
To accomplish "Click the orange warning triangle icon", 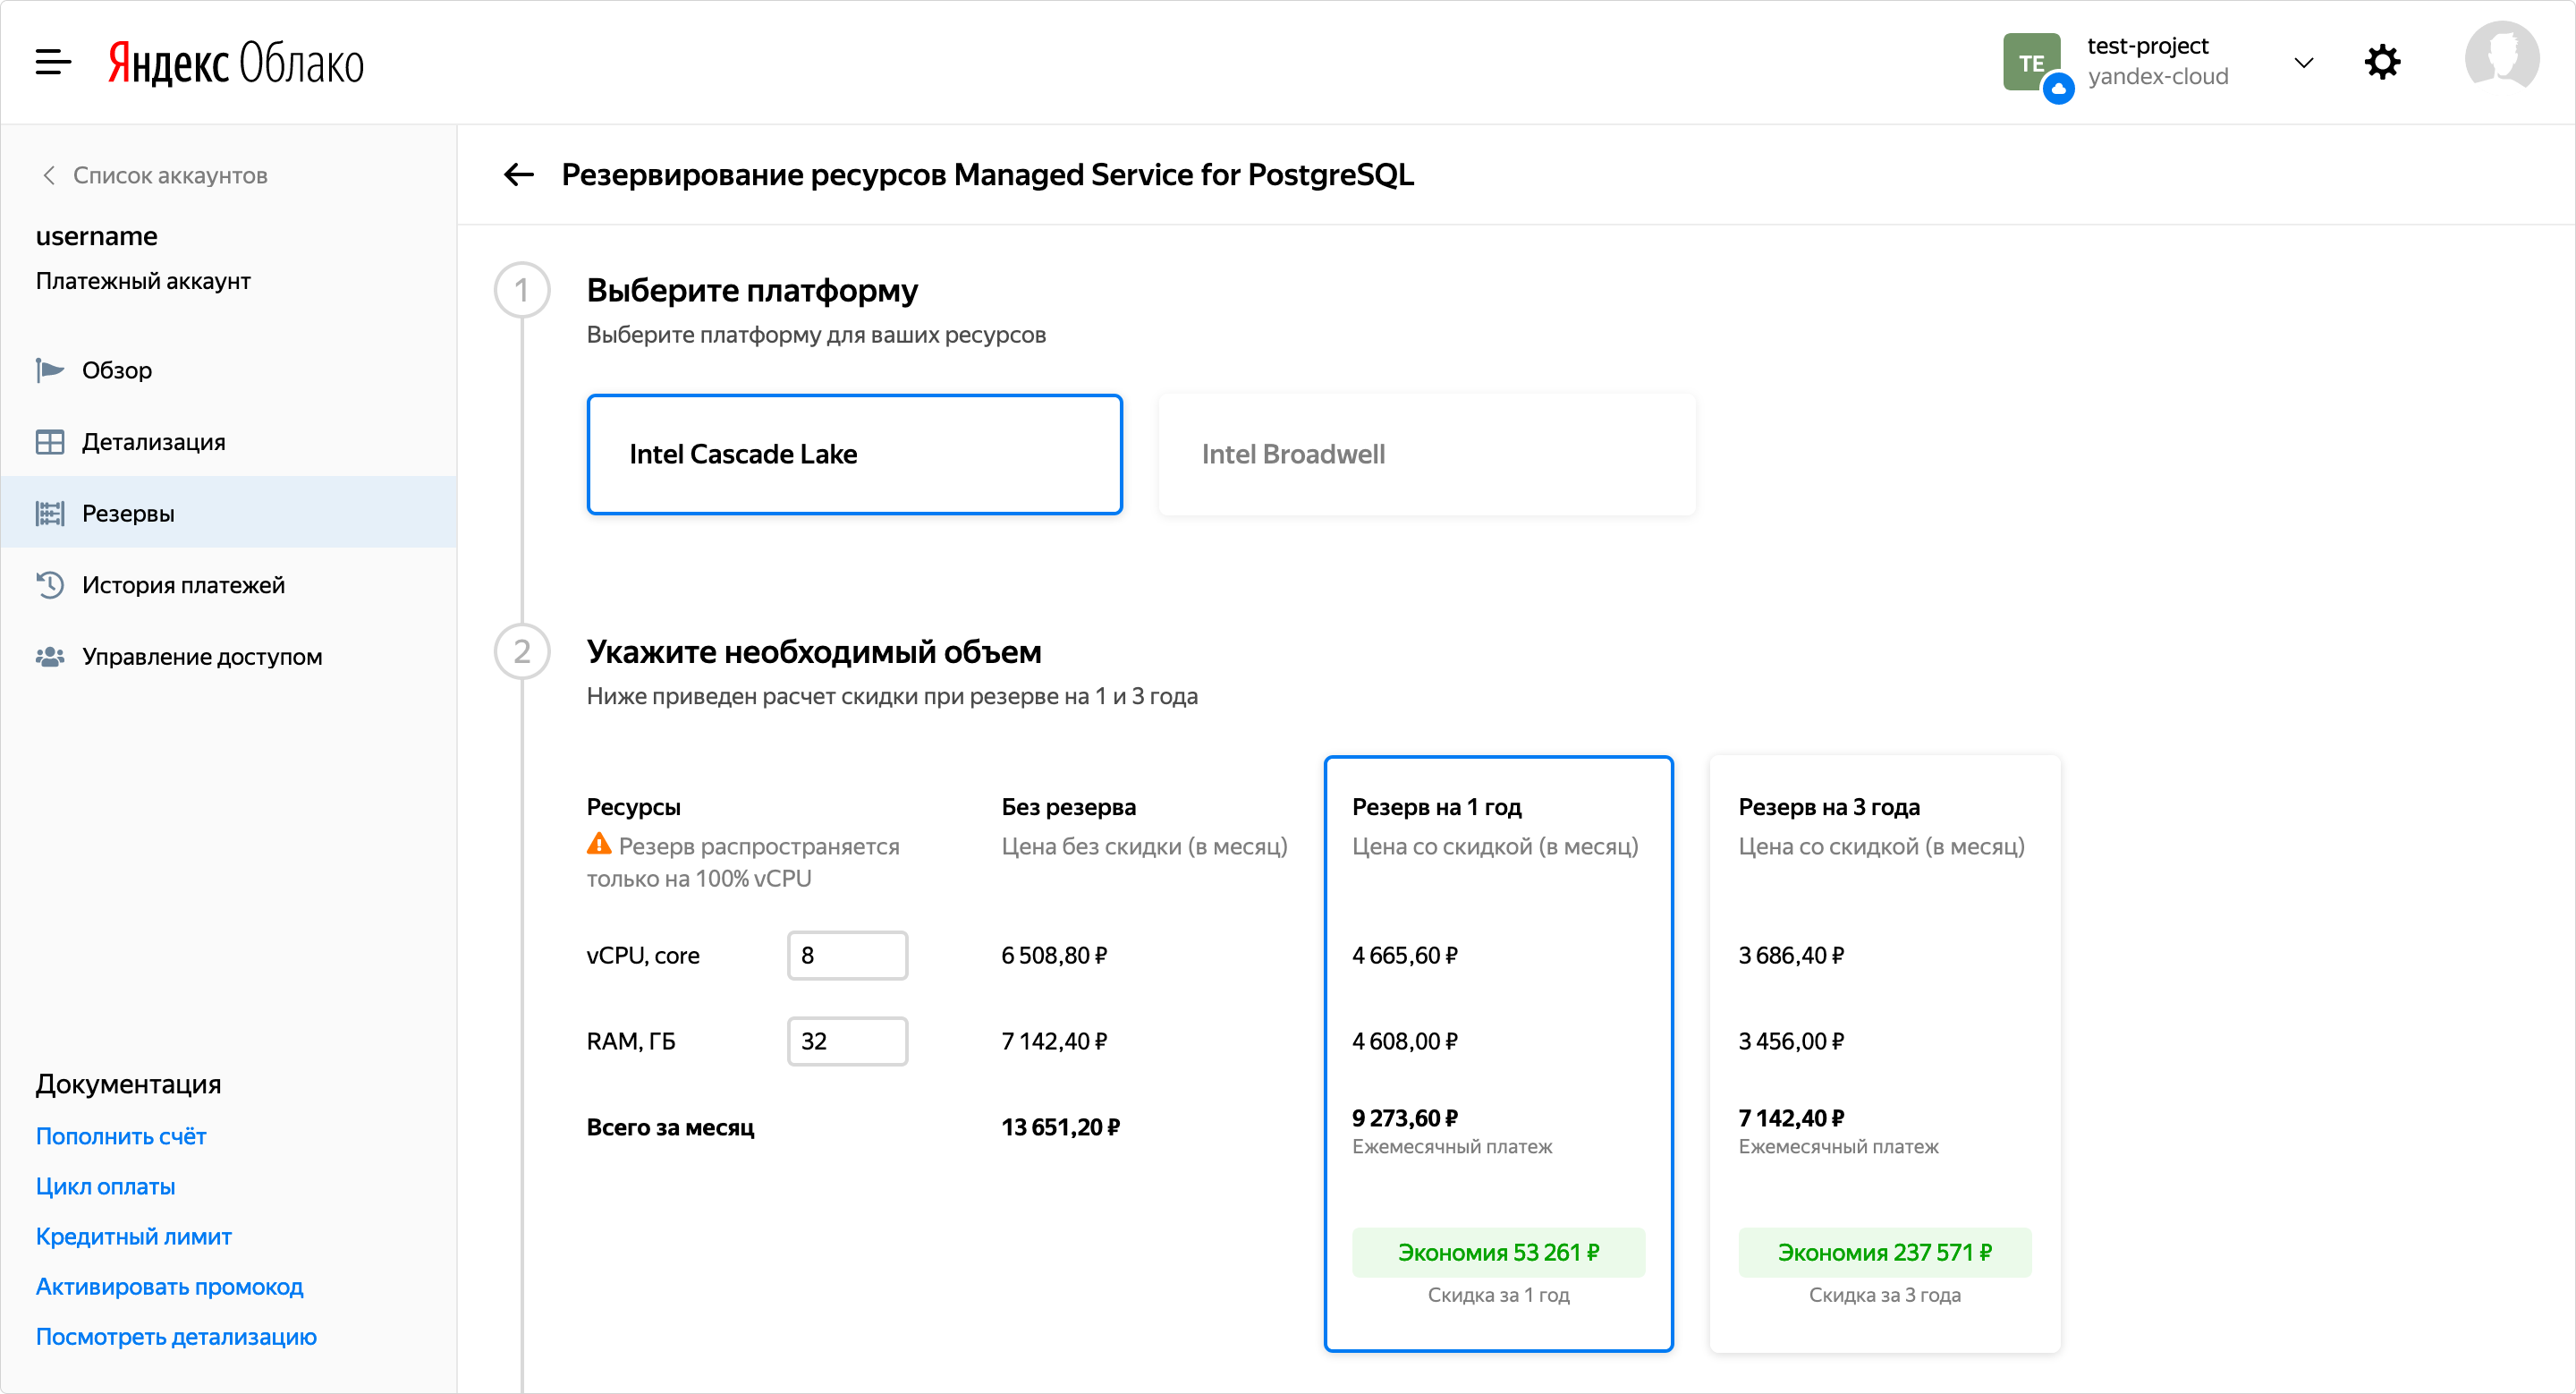I will pyautogui.click(x=598, y=844).
